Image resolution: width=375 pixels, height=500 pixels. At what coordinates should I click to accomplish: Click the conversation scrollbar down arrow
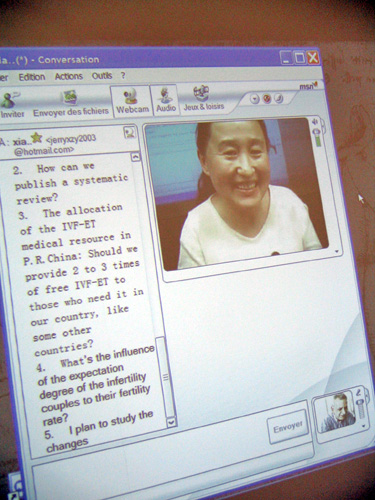(x=171, y=422)
